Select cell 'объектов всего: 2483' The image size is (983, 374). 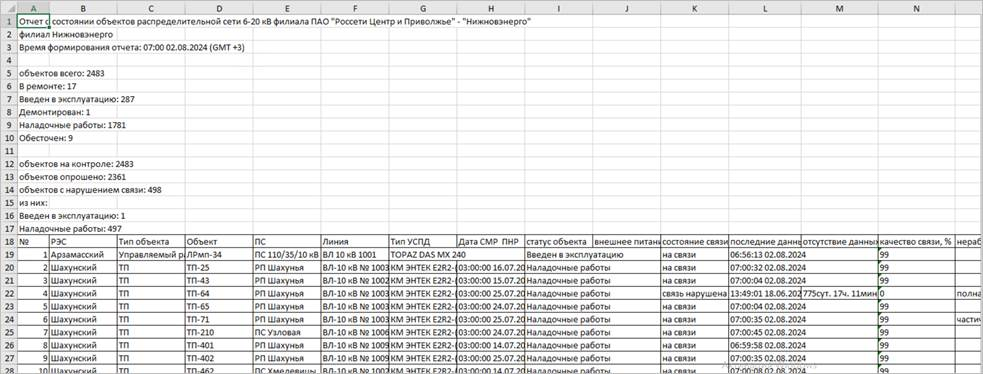(x=61, y=73)
